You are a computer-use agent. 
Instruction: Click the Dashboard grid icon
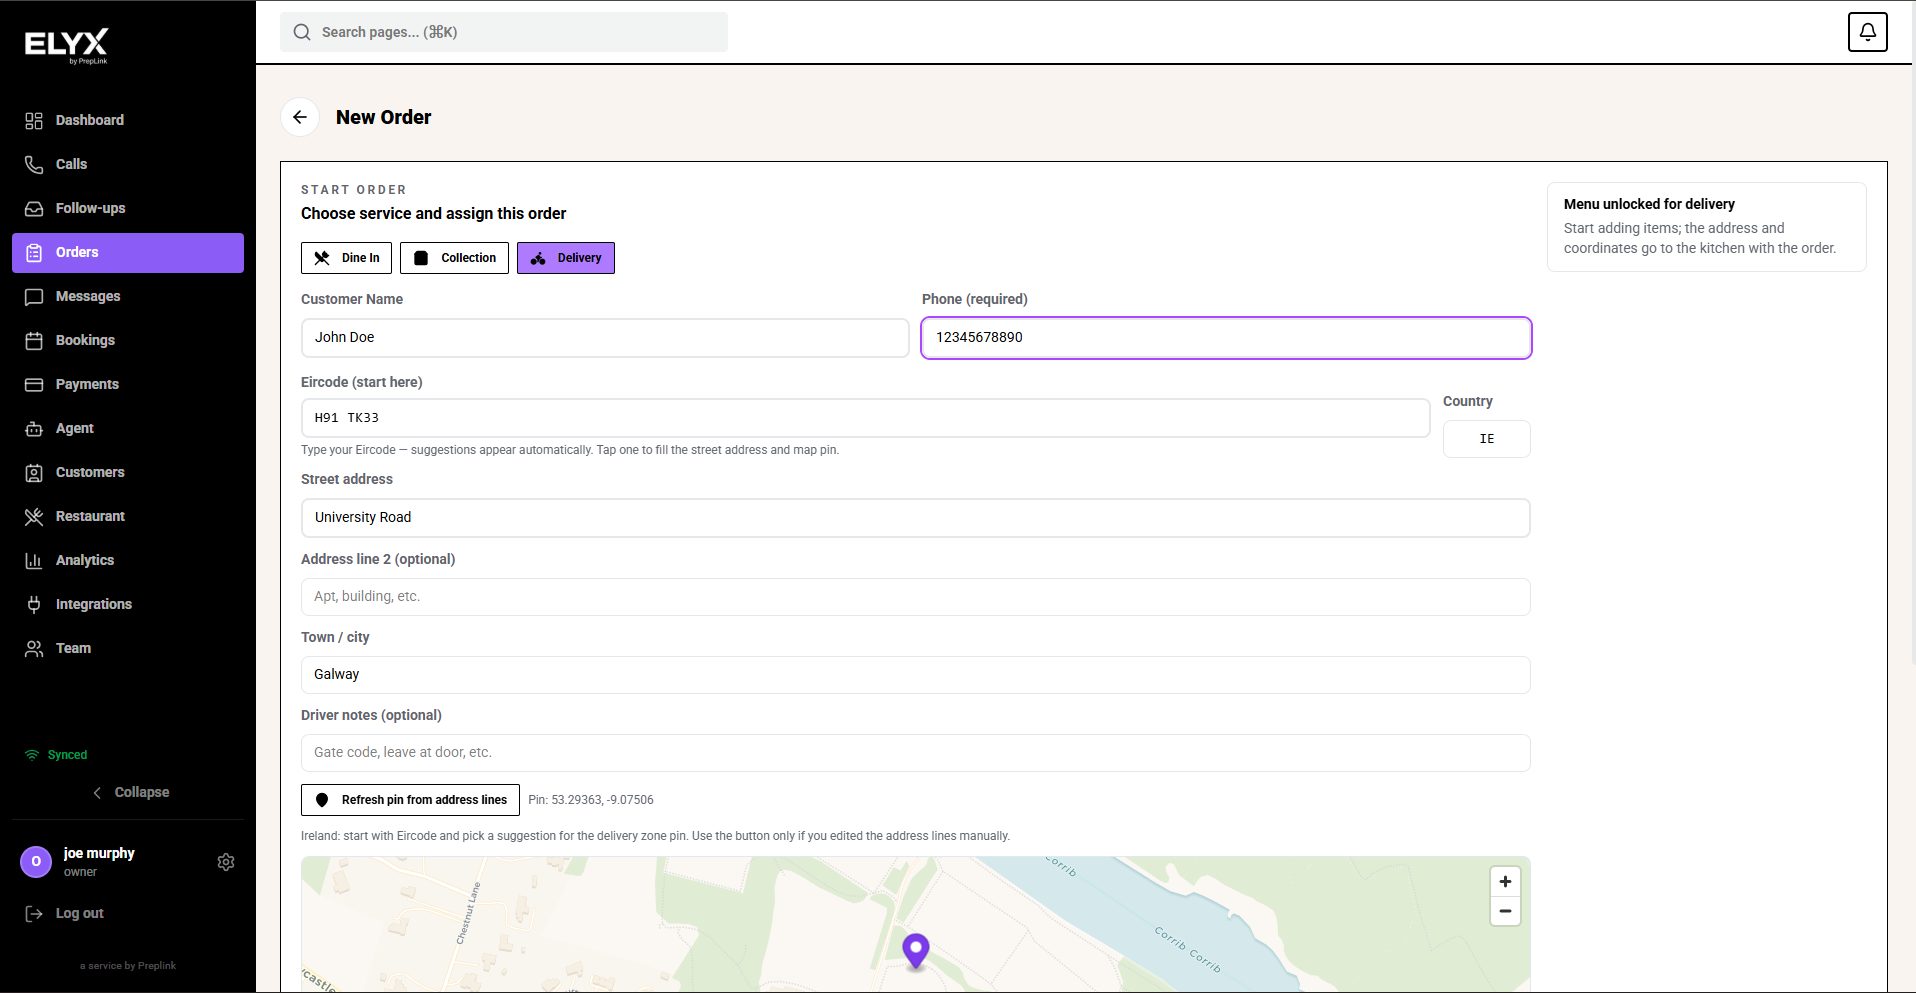pyautogui.click(x=34, y=120)
